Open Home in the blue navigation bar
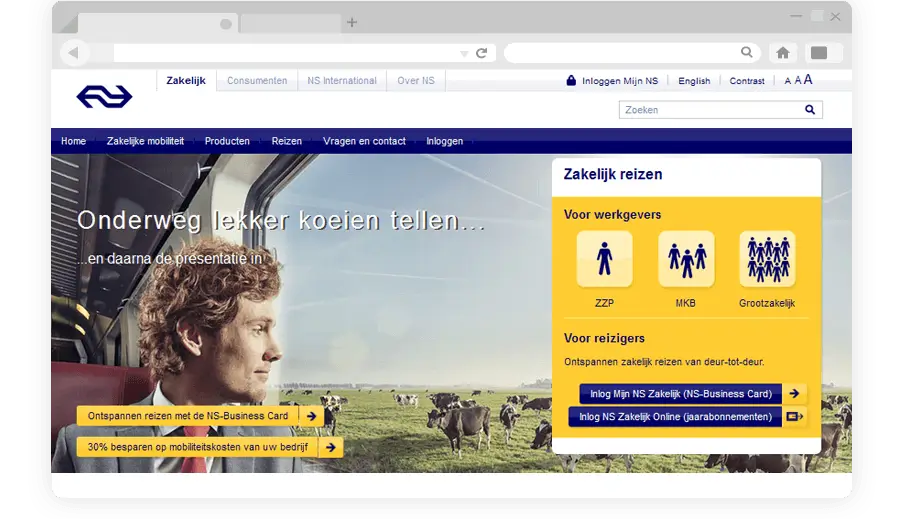Screen dimensions: 900x519 point(73,141)
